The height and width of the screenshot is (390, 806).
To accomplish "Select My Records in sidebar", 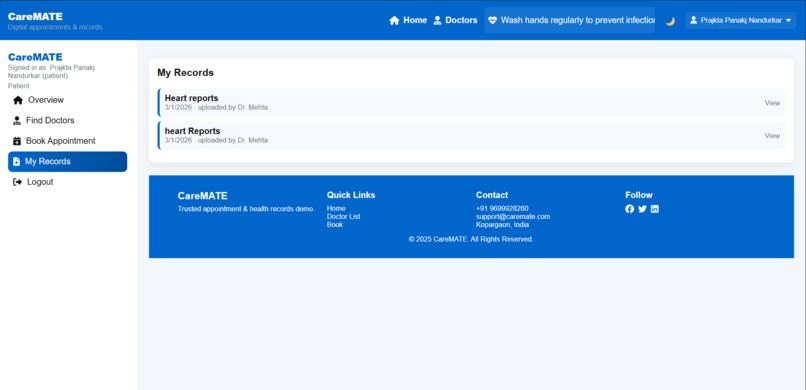I will 67,161.
